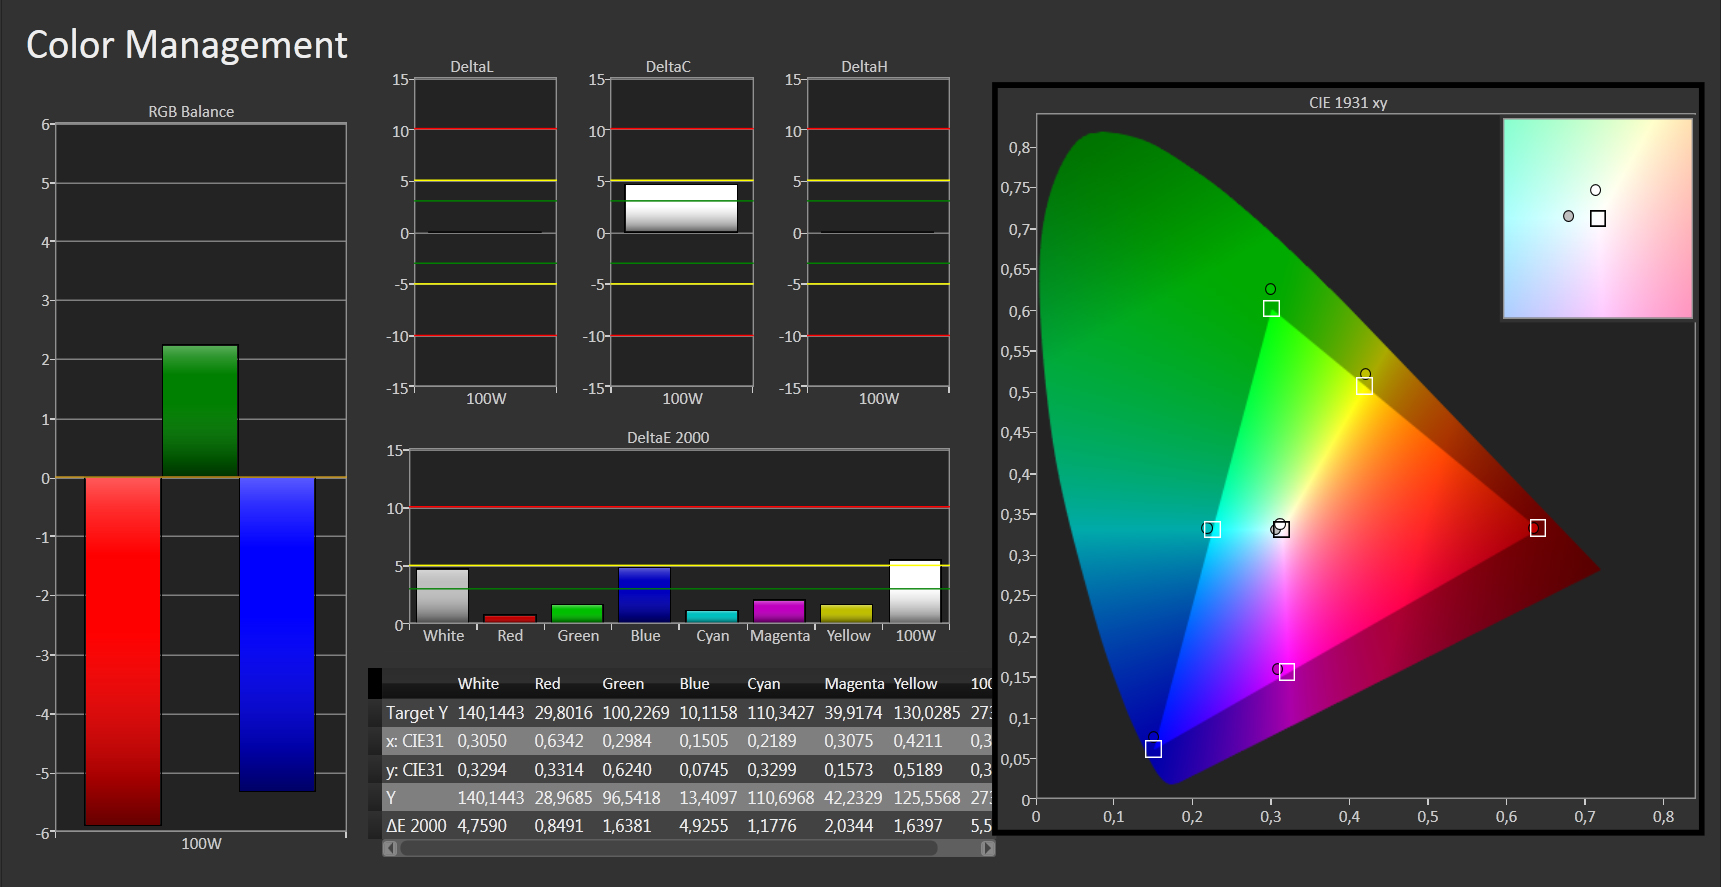This screenshot has height=887, width=1721.
Task: Open the zoomed white point inset thumbnail
Action: point(1597,219)
